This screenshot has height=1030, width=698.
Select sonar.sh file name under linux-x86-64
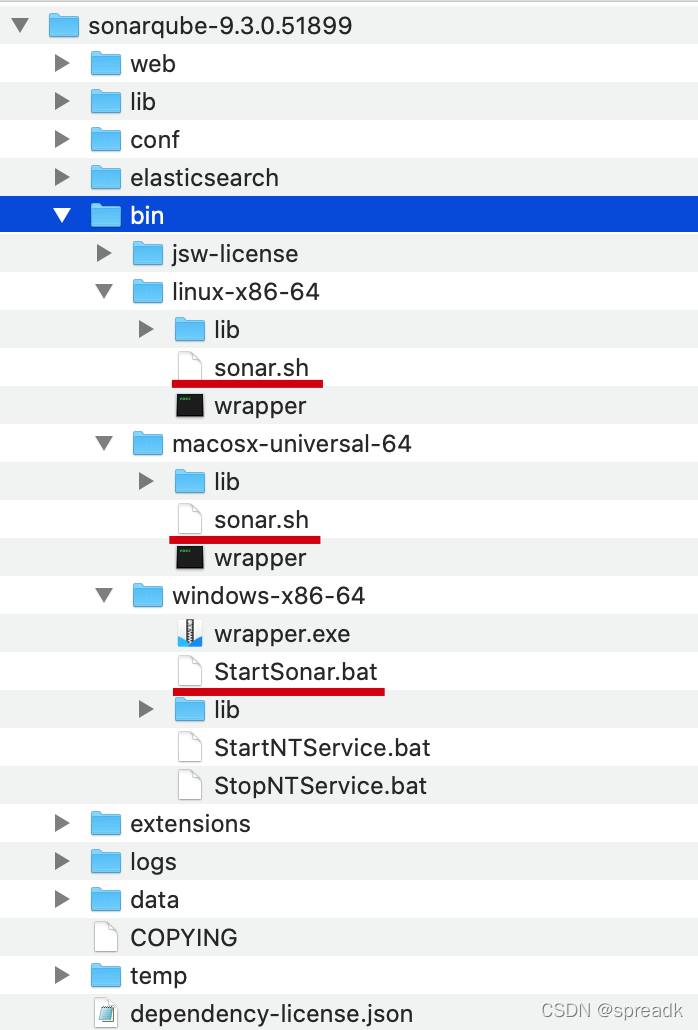(x=261, y=368)
